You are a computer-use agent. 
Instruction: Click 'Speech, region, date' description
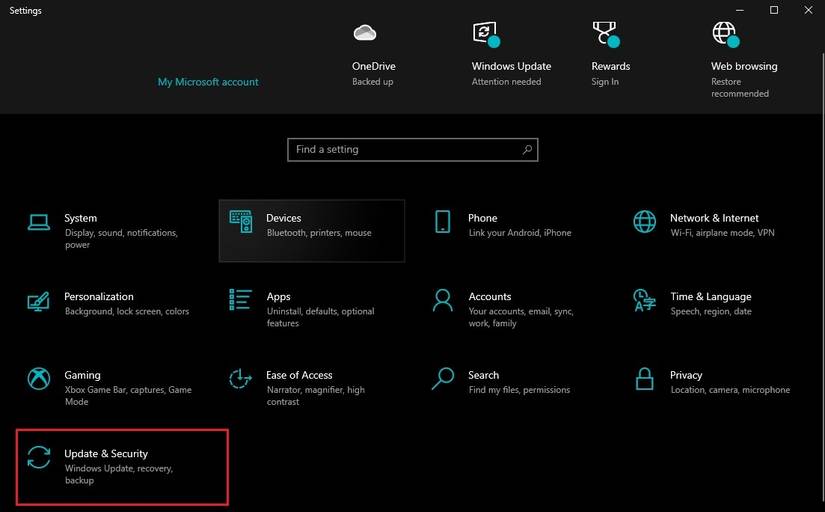(x=711, y=311)
